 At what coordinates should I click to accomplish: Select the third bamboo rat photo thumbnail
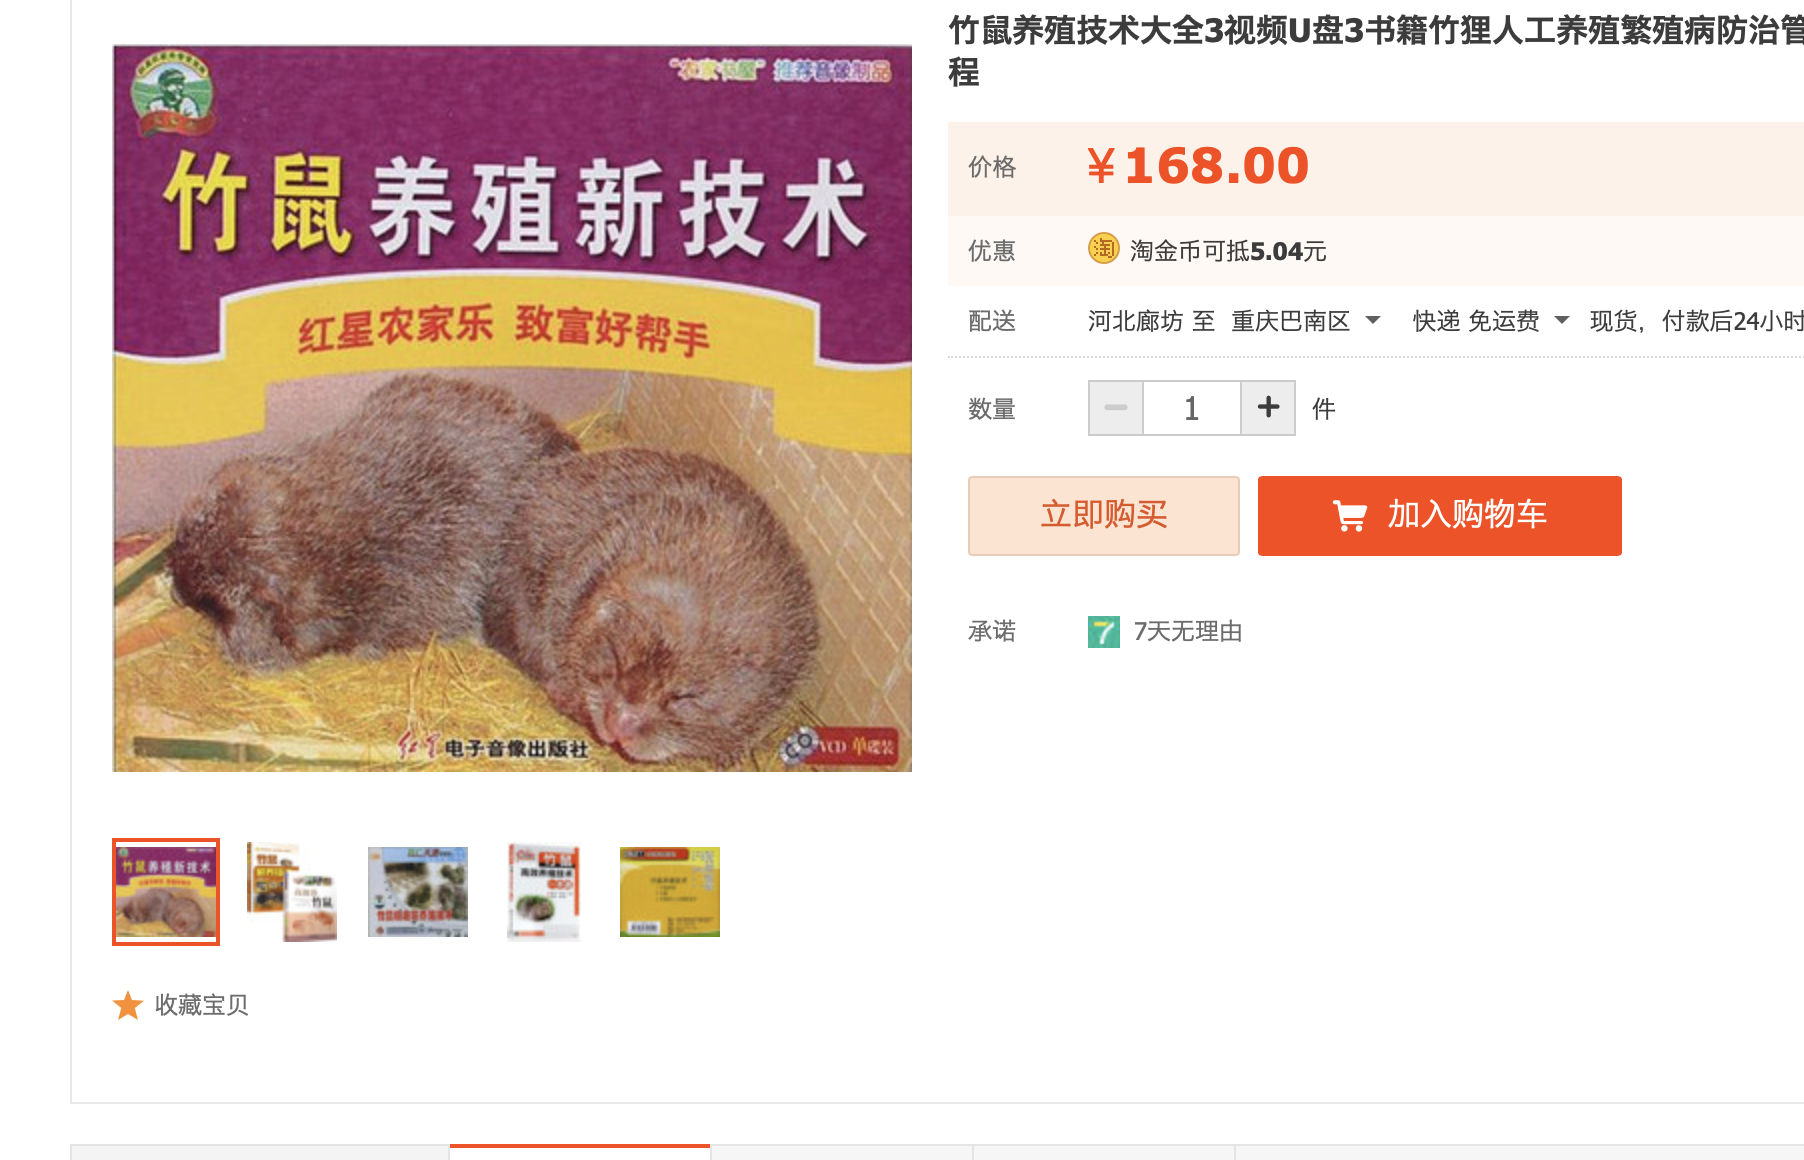tap(418, 892)
